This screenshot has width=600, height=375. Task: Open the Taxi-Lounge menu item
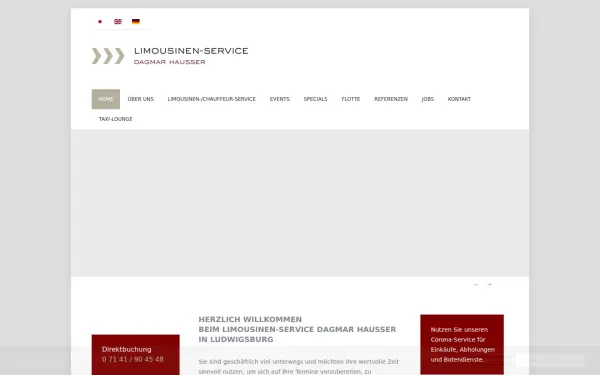click(x=116, y=119)
